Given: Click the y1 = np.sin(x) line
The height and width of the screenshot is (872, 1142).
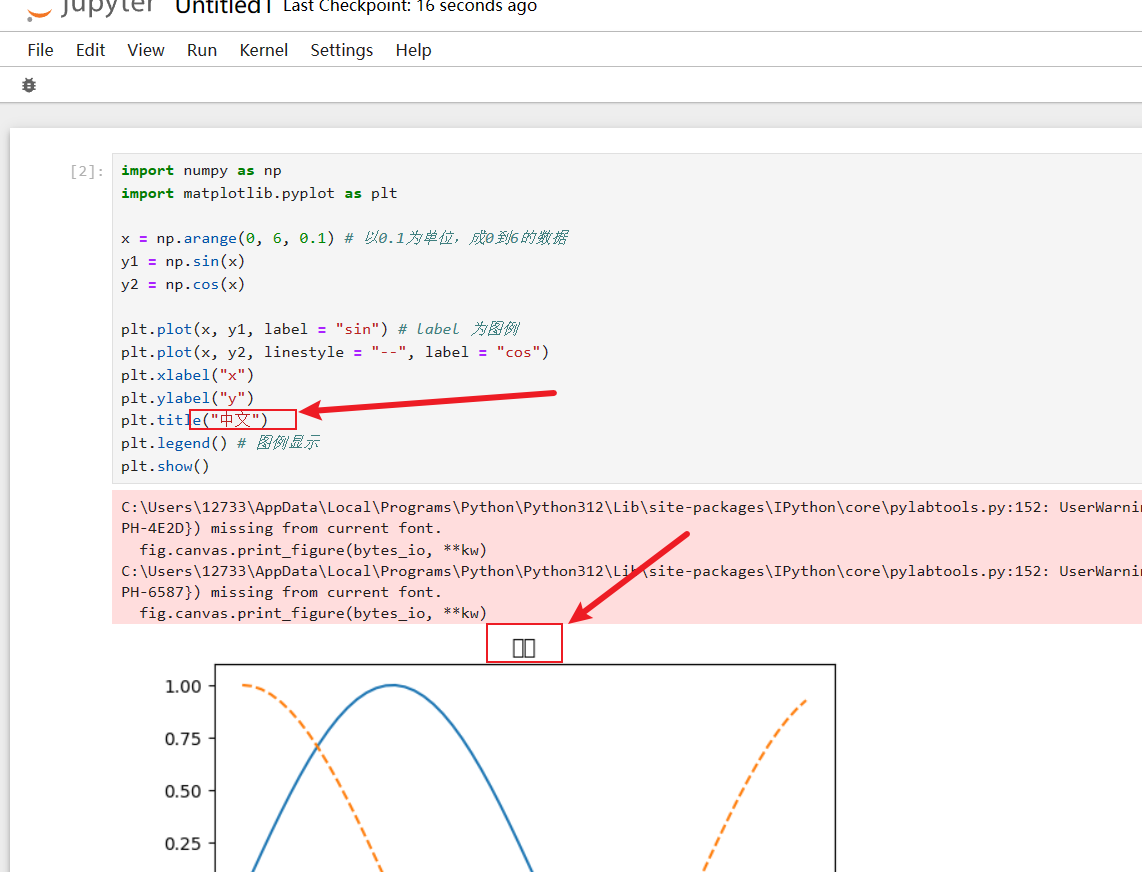Looking at the screenshot, I should tap(183, 262).
